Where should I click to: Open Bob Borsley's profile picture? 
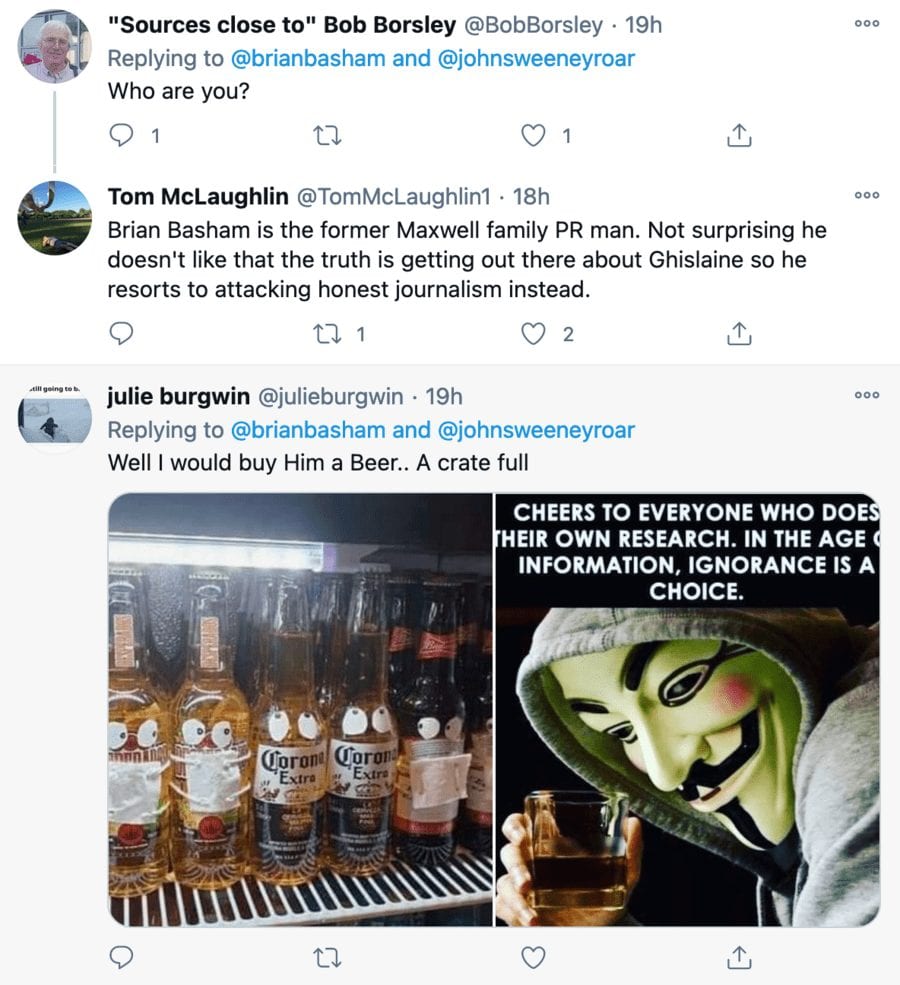(55, 47)
